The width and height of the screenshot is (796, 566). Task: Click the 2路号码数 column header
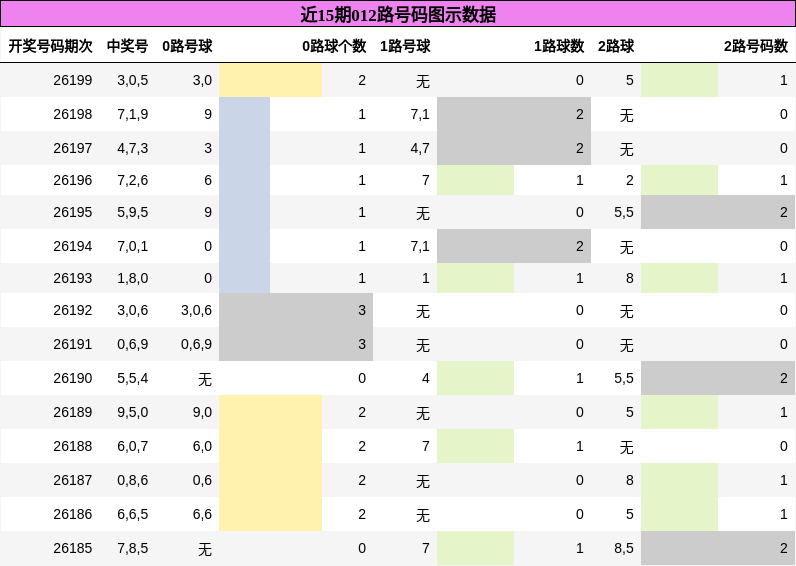[x=756, y=46]
